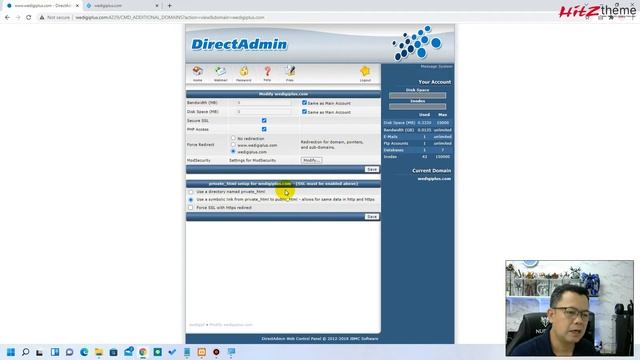This screenshot has width=640, height=360.
Task: Close the first DirectAdmin browser tab
Action: (x=77, y=6)
